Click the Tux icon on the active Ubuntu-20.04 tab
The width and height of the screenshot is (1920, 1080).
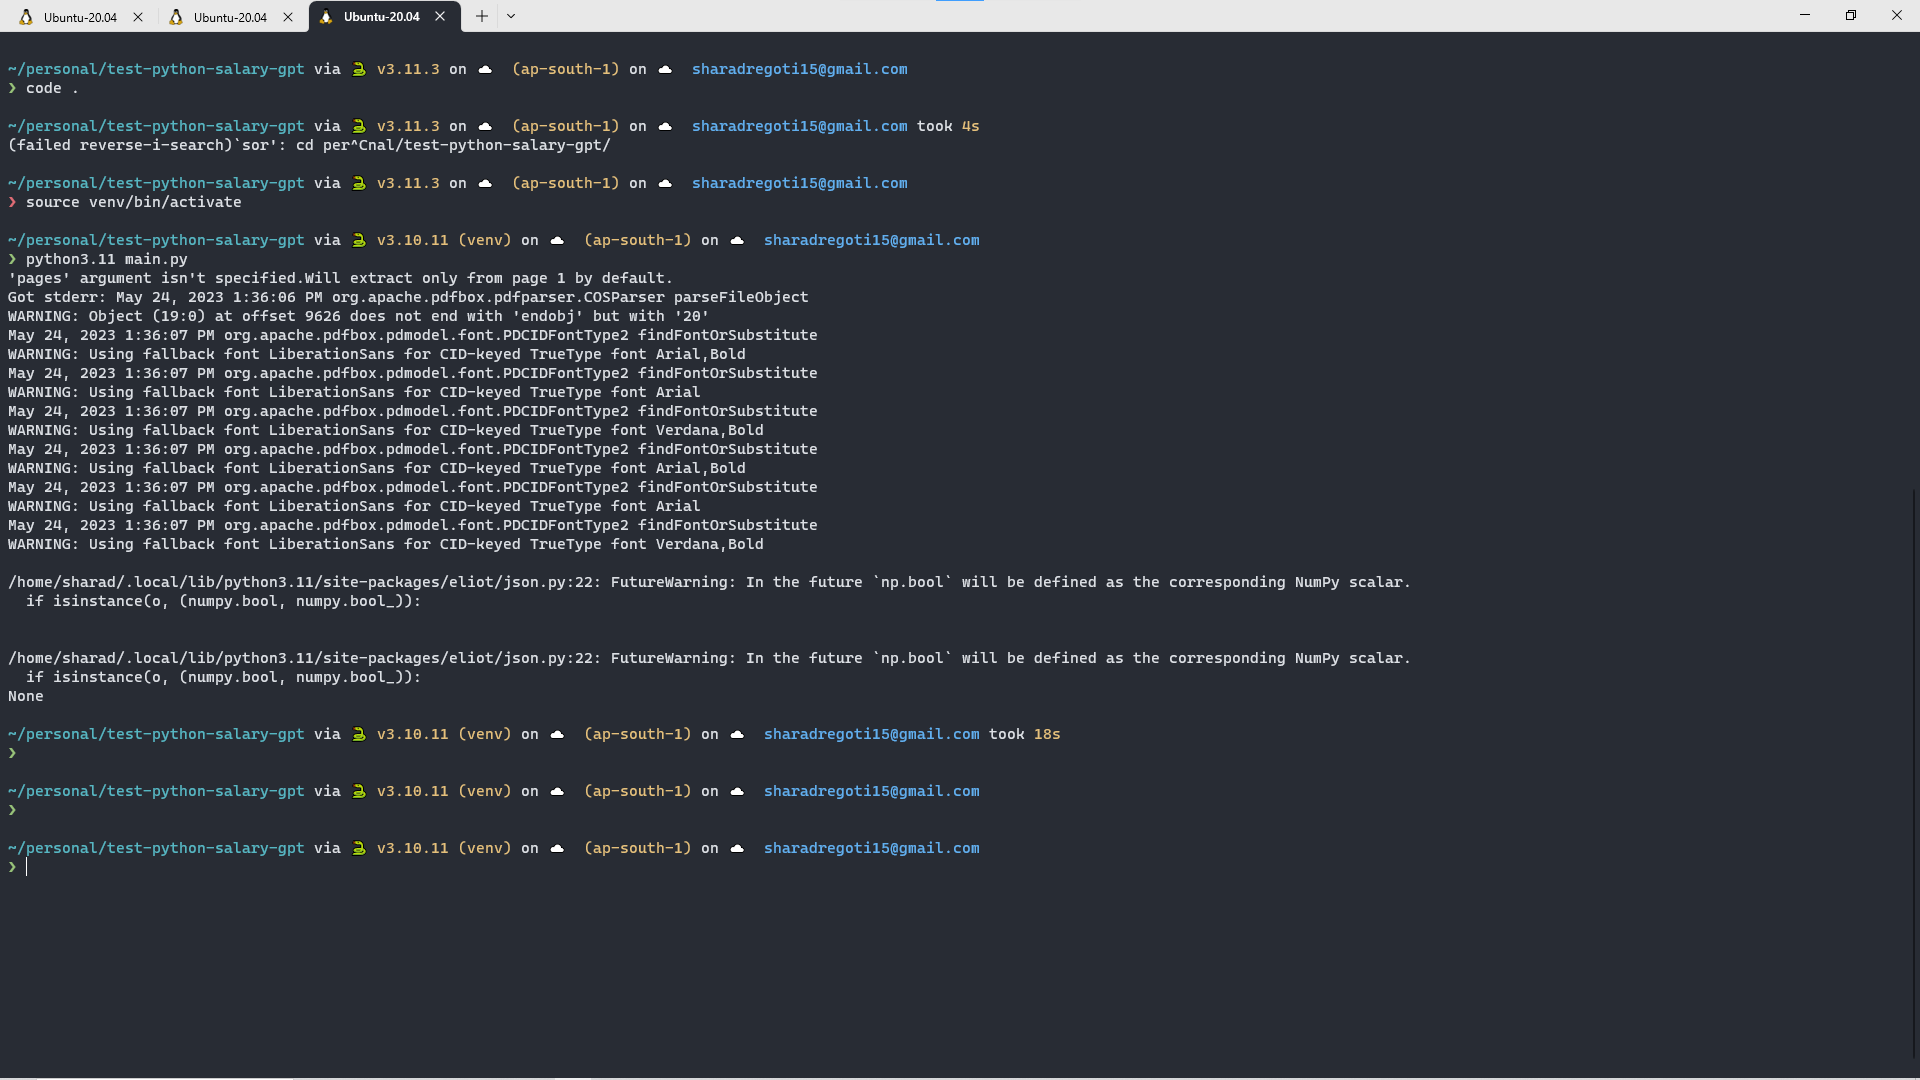[x=326, y=17]
